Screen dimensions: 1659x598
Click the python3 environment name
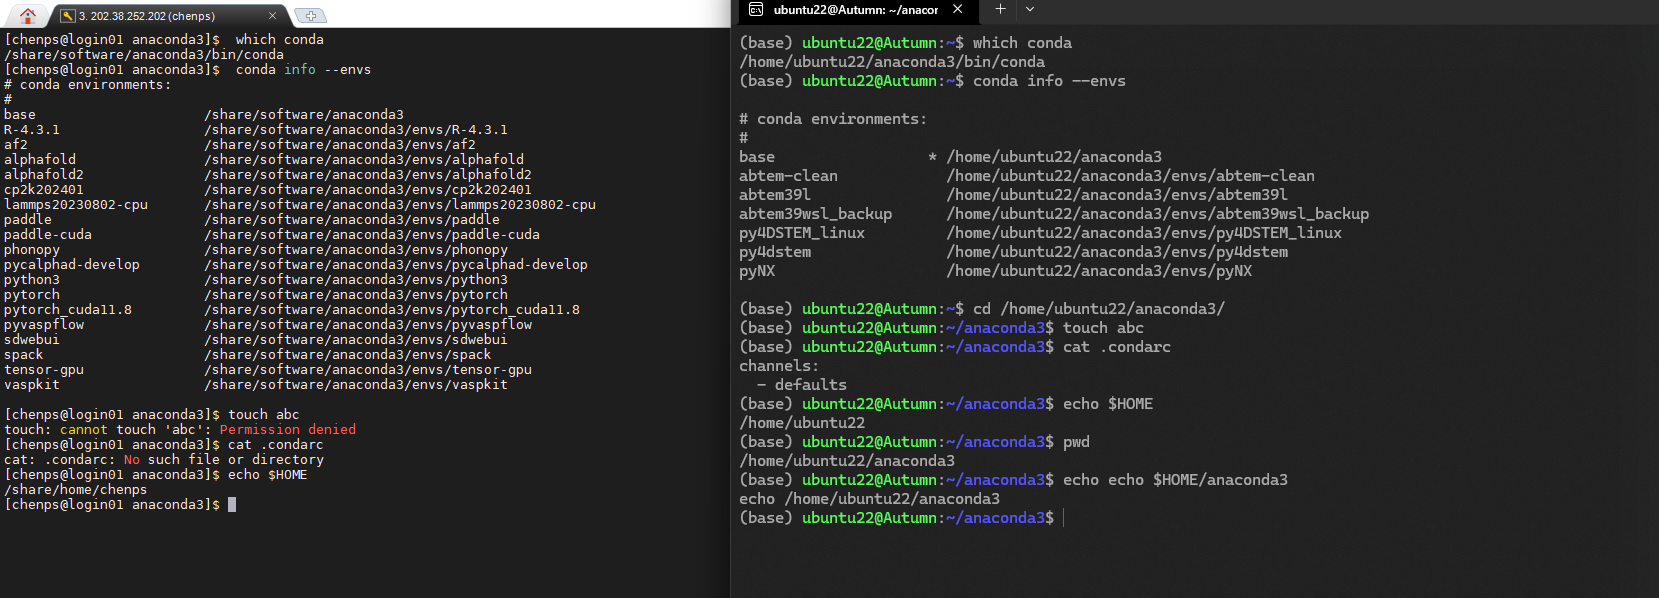click(32, 280)
